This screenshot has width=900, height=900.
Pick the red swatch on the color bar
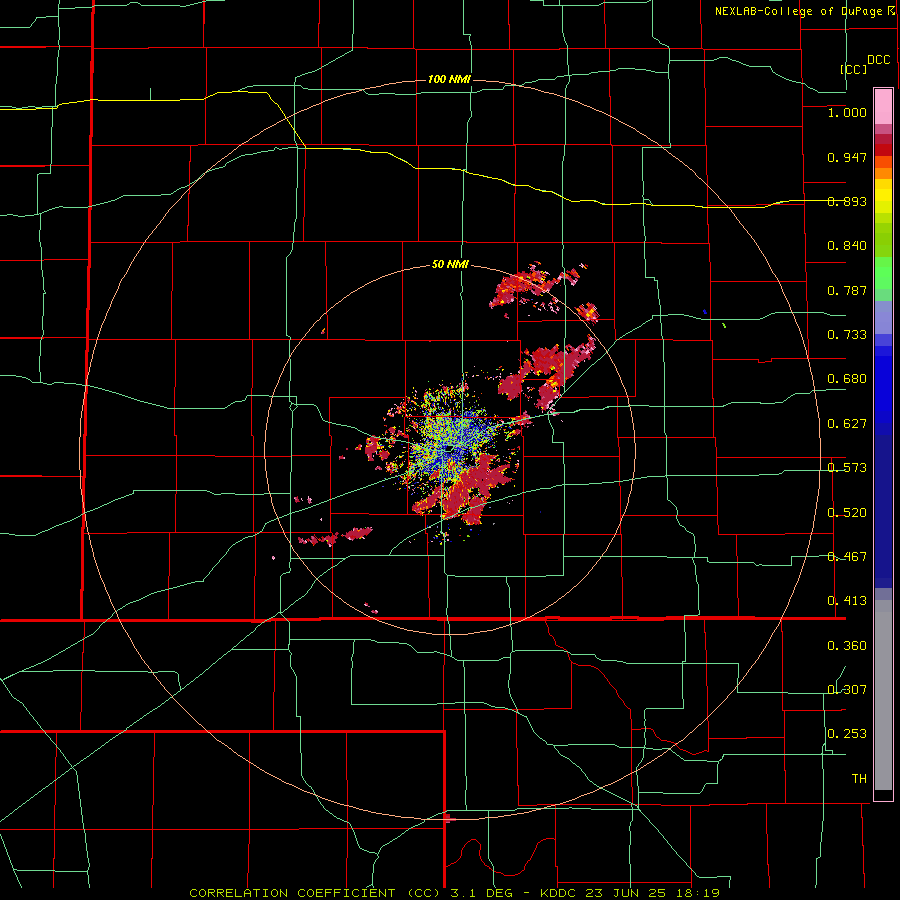pos(883,150)
